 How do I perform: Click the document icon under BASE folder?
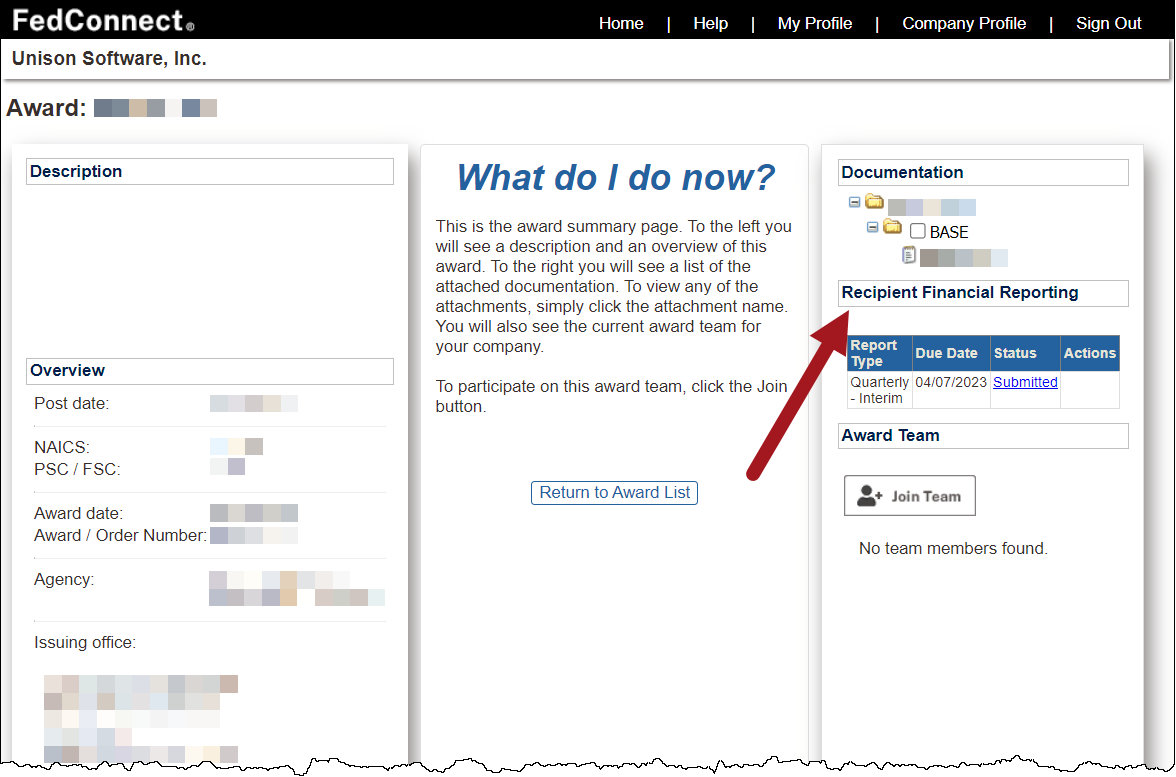point(909,255)
